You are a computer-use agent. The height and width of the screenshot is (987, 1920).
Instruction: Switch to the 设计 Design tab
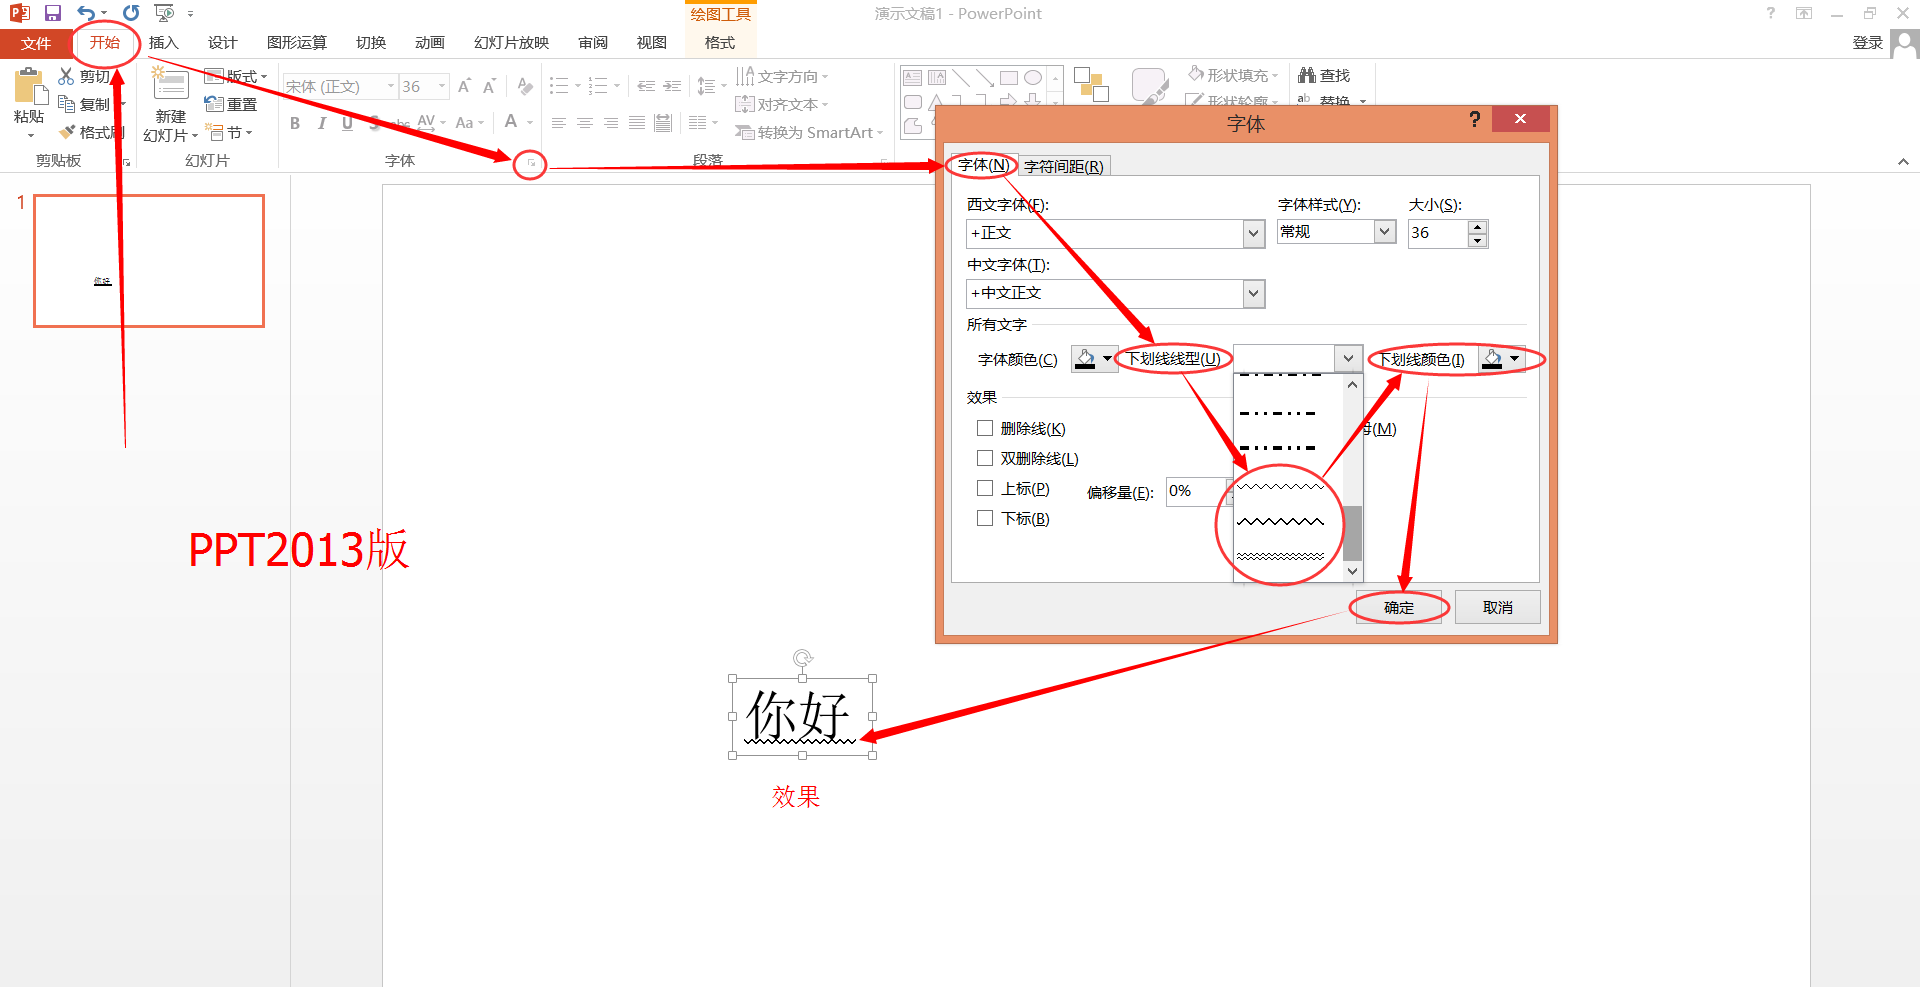222,42
